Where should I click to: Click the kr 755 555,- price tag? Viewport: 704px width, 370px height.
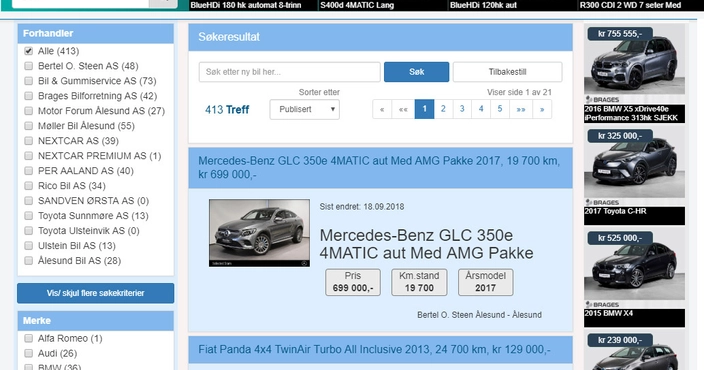click(x=620, y=34)
